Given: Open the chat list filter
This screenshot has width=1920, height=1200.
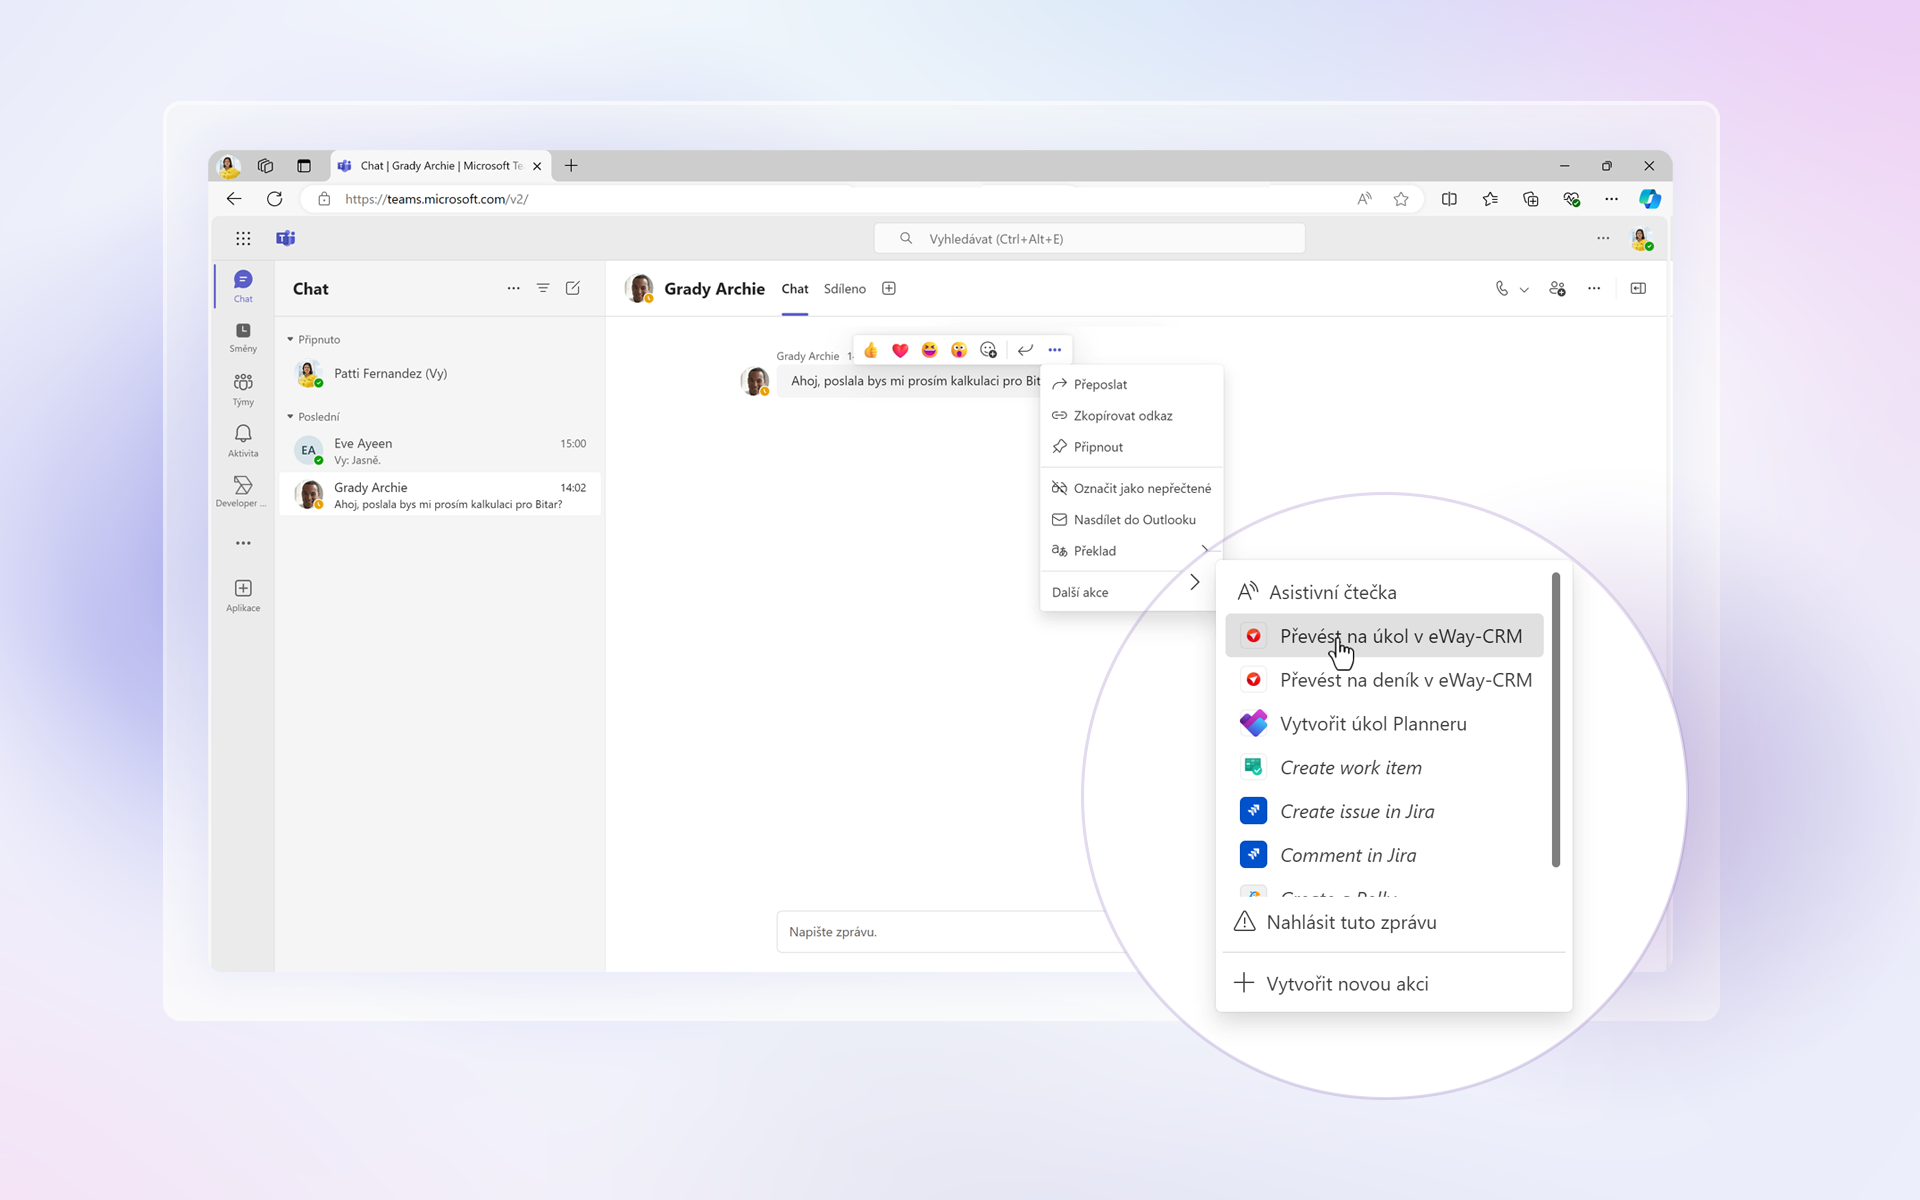Looking at the screenshot, I should (x=543, y=288).
